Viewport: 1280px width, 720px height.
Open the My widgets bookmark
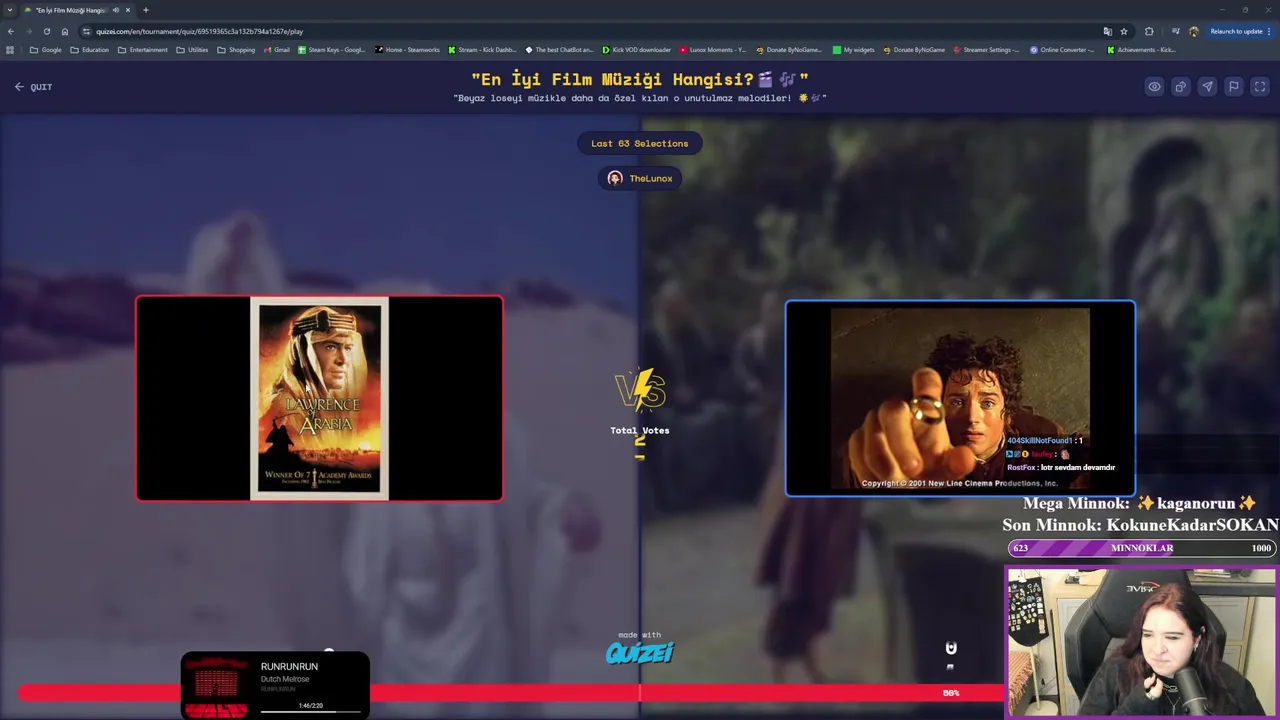pos(853,50)
